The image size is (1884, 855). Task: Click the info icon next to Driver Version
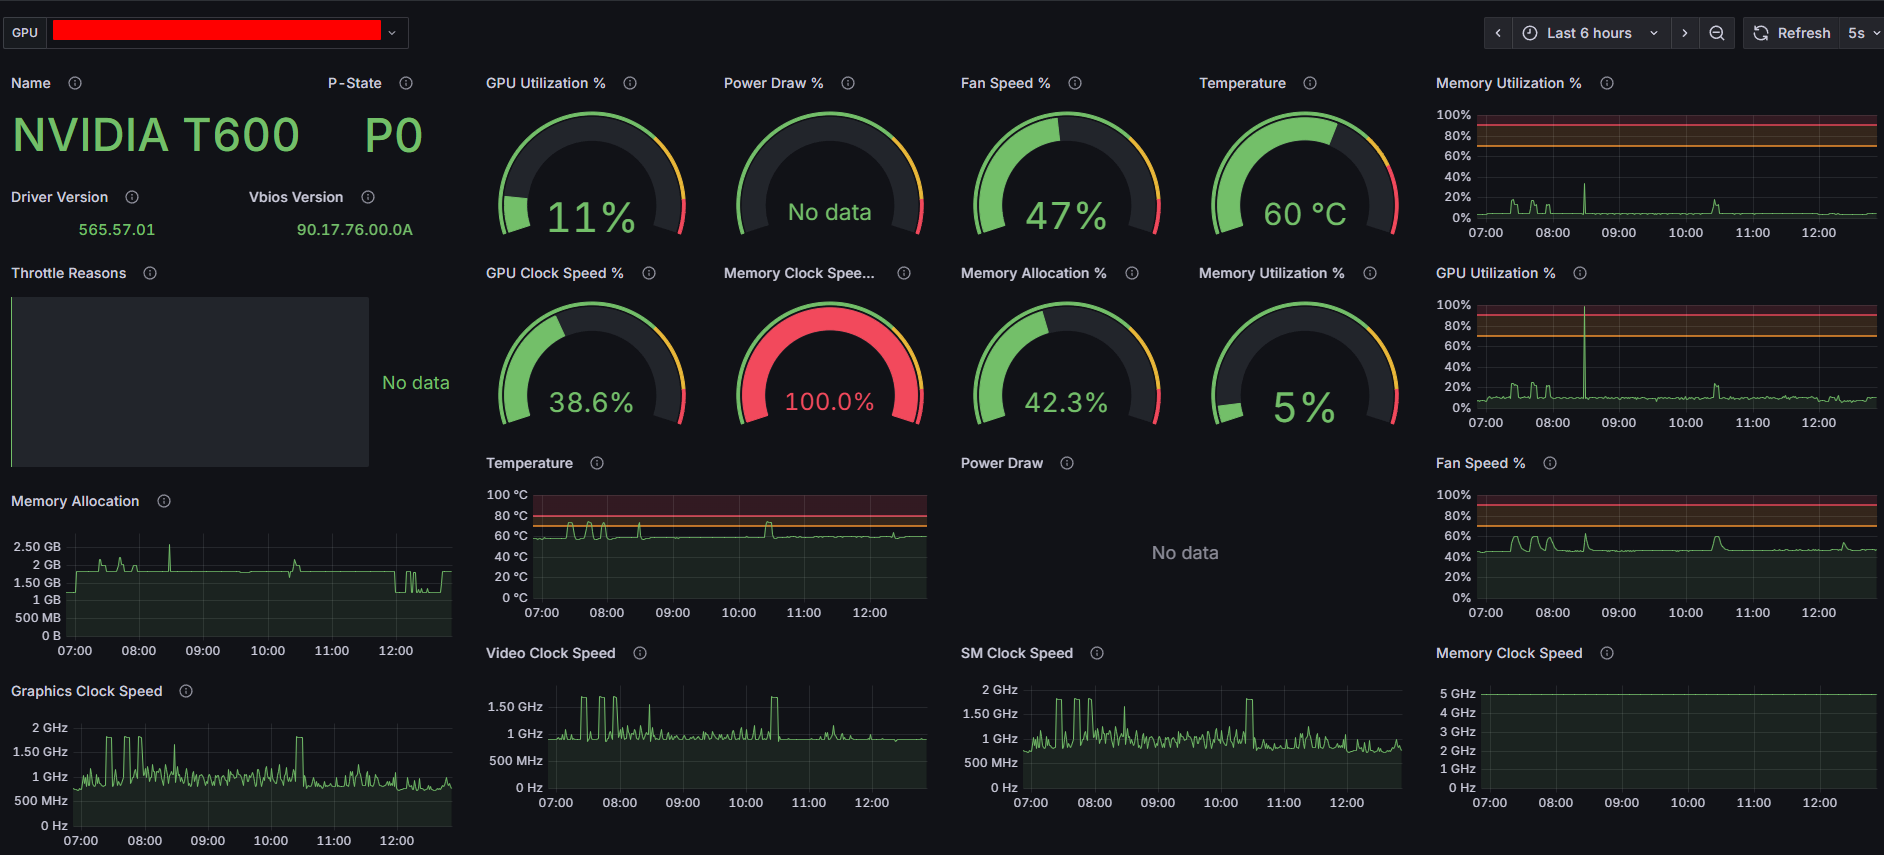click(x=132, y=197)
